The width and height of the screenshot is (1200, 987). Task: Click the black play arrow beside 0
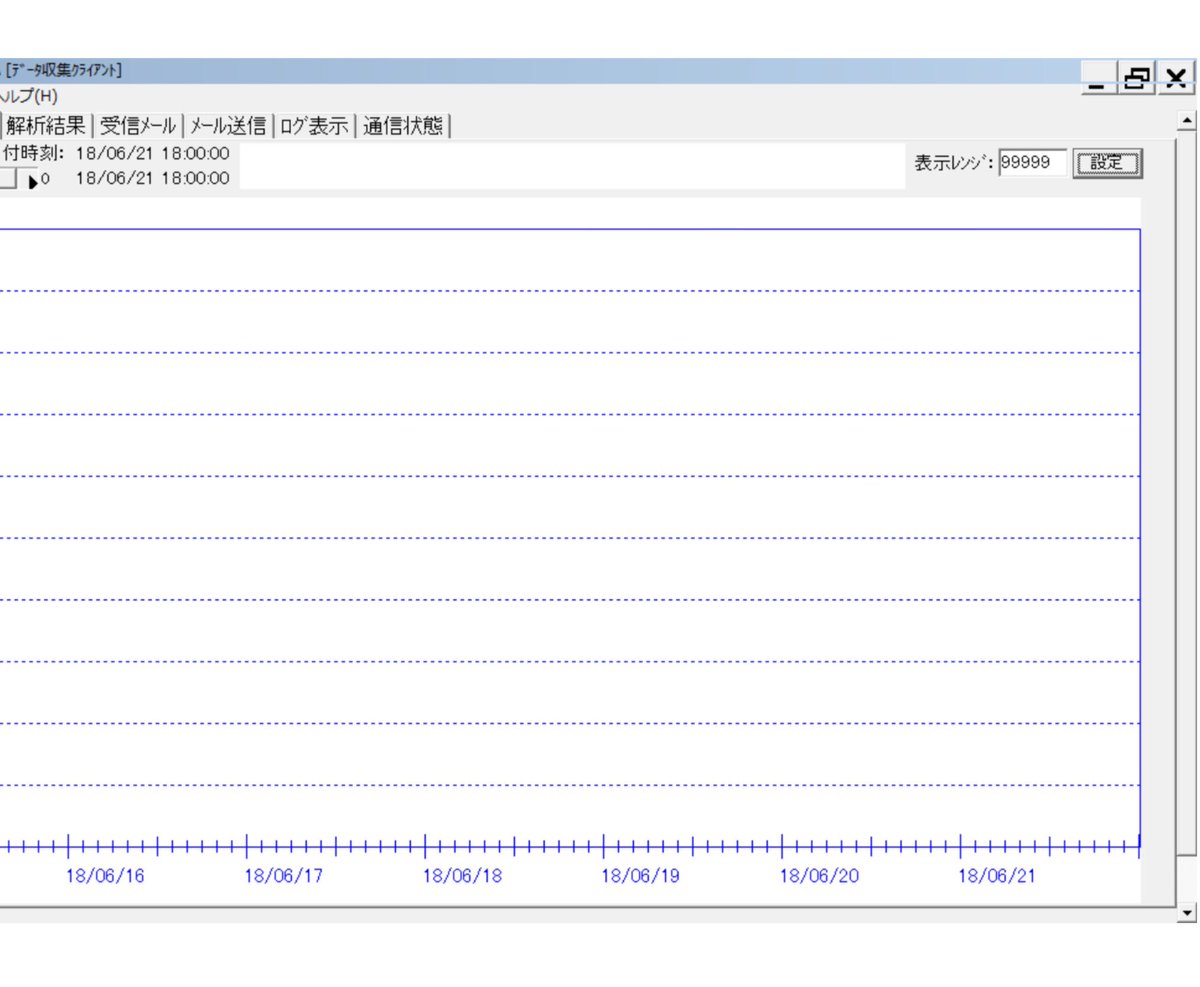point(33,182)
